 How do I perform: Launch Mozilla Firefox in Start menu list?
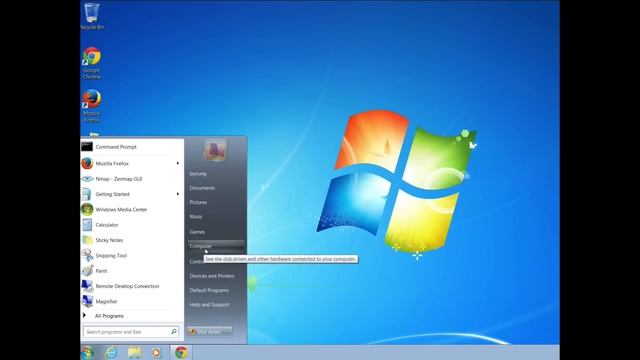click(x=132, y=163)
